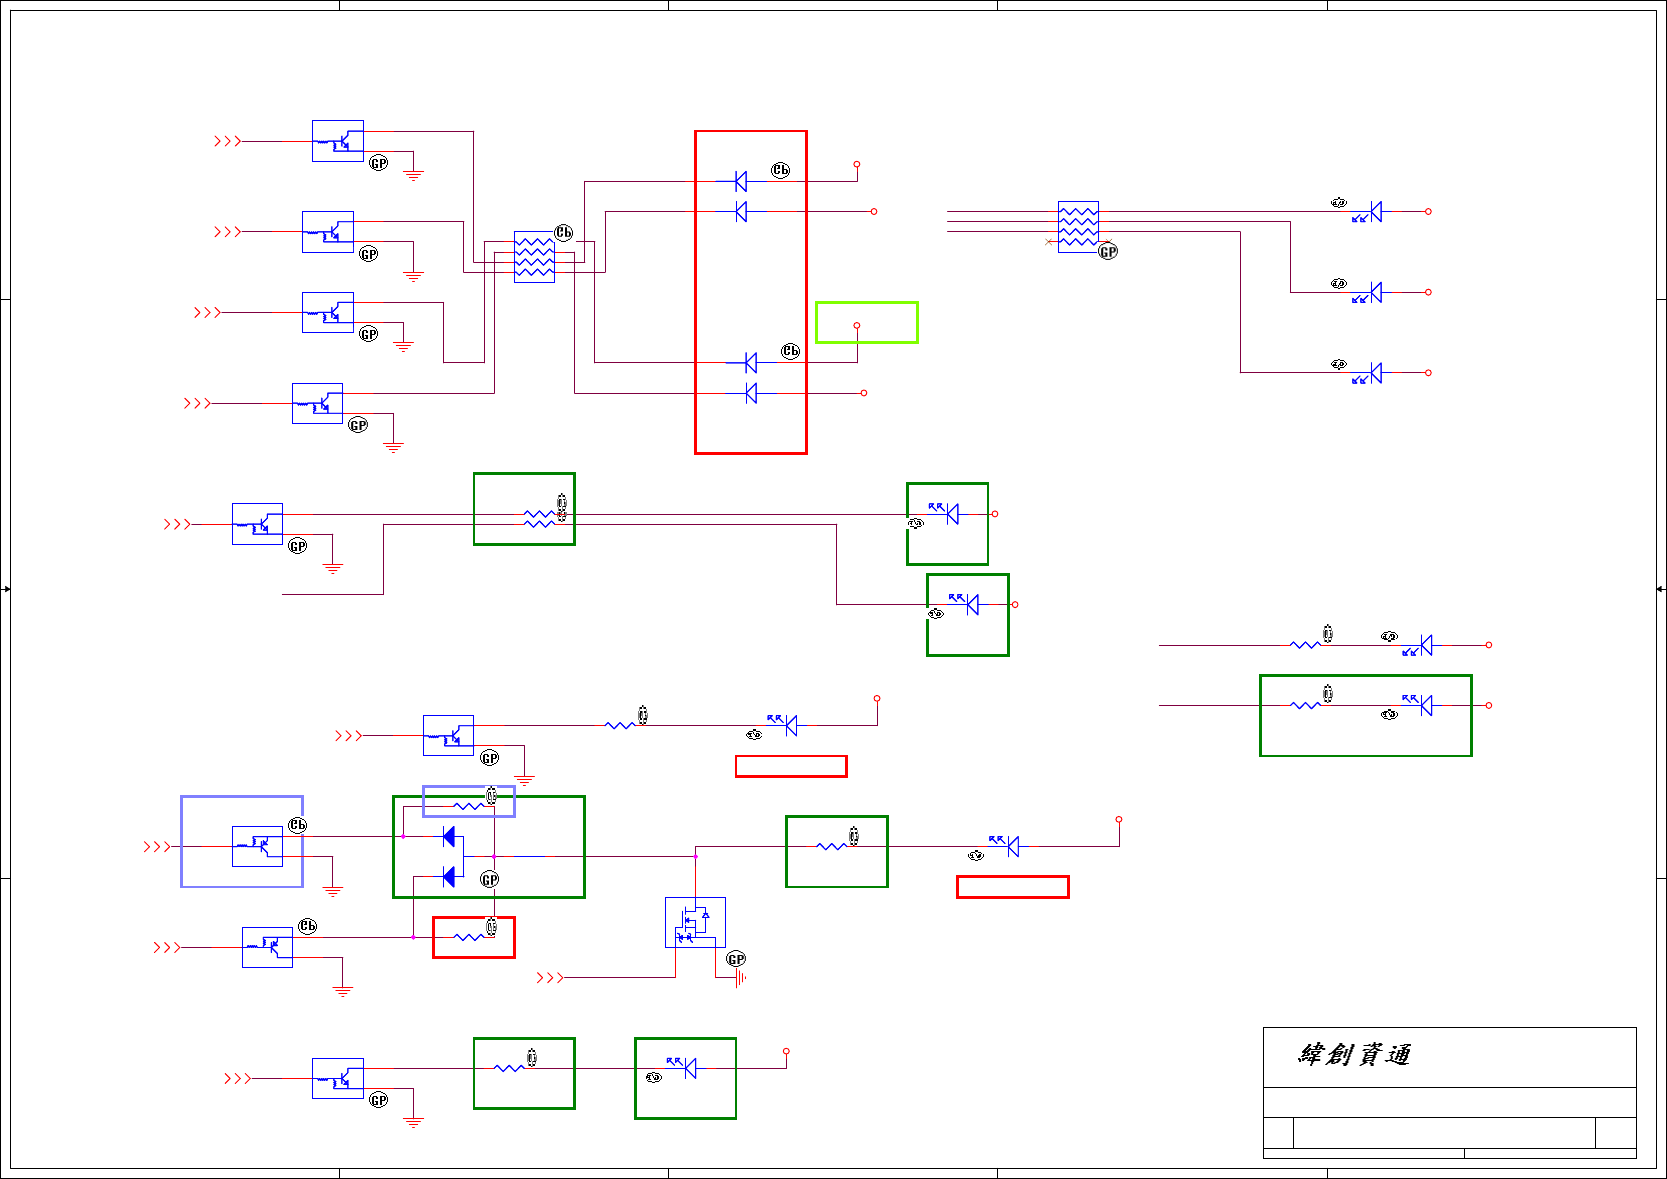The height and width of the screenshot is (1179, 1667).
Task: Select the topmost transistor symbol on the sheet
Action: click(x=338, y=141)
